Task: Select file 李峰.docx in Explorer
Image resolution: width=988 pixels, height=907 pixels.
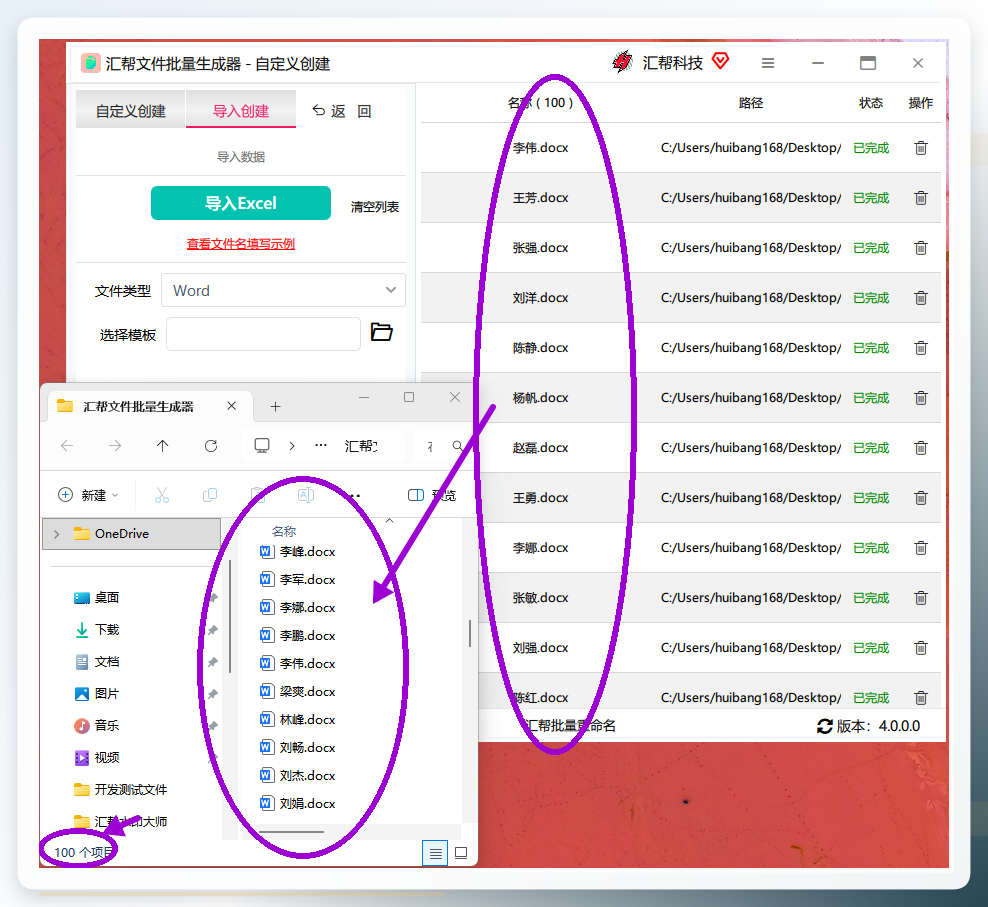Action: pyautogui.click(x=297, y=552)
